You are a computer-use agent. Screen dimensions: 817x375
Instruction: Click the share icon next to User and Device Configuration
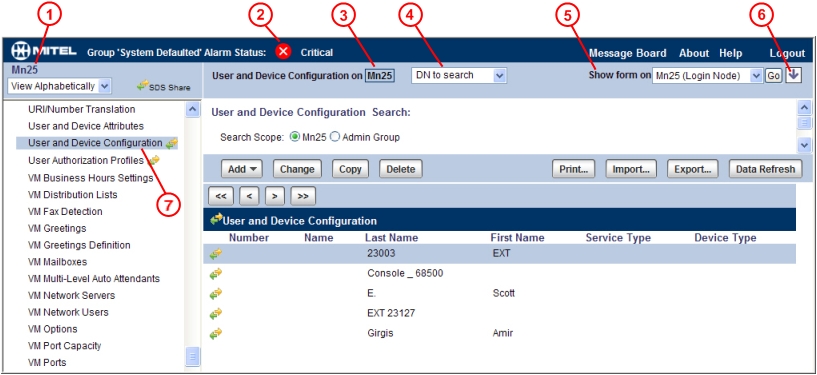171,143
